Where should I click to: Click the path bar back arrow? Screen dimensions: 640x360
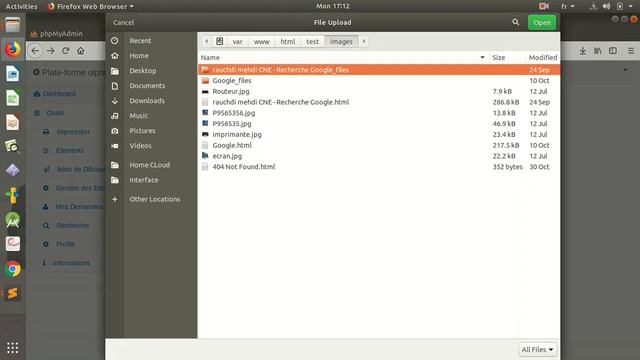tap(207, 41)
